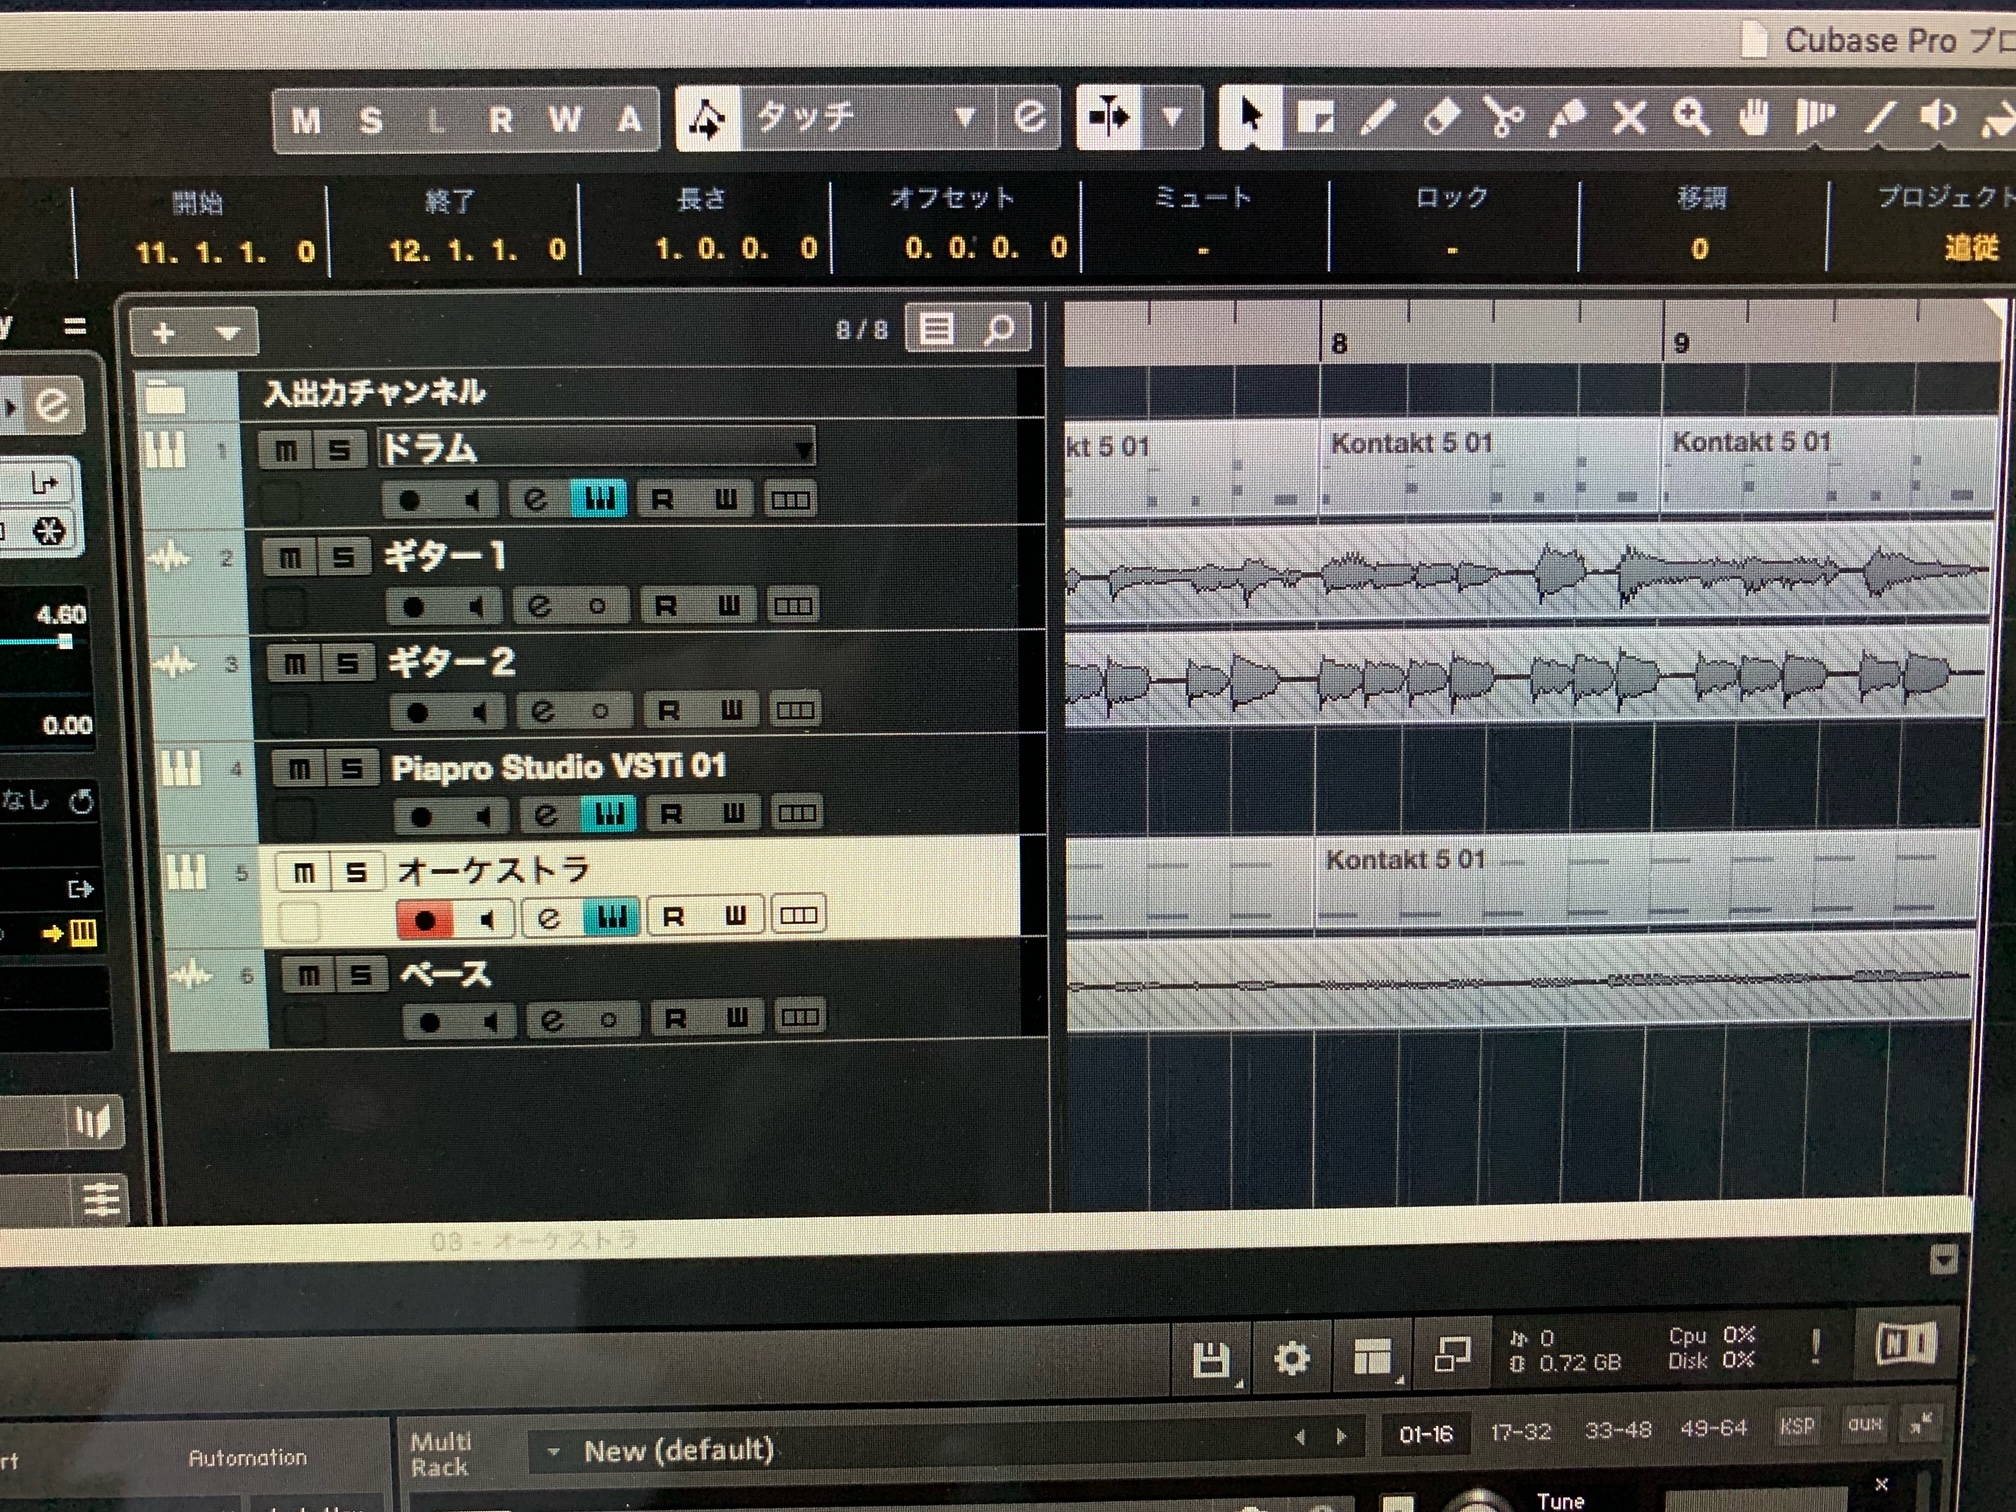
Task: Select the Mute X tool
Action: click(x=1629, y=119)
